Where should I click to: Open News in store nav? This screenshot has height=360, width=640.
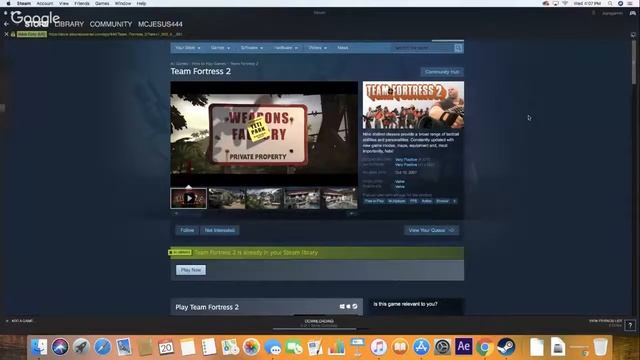point(342,48)
